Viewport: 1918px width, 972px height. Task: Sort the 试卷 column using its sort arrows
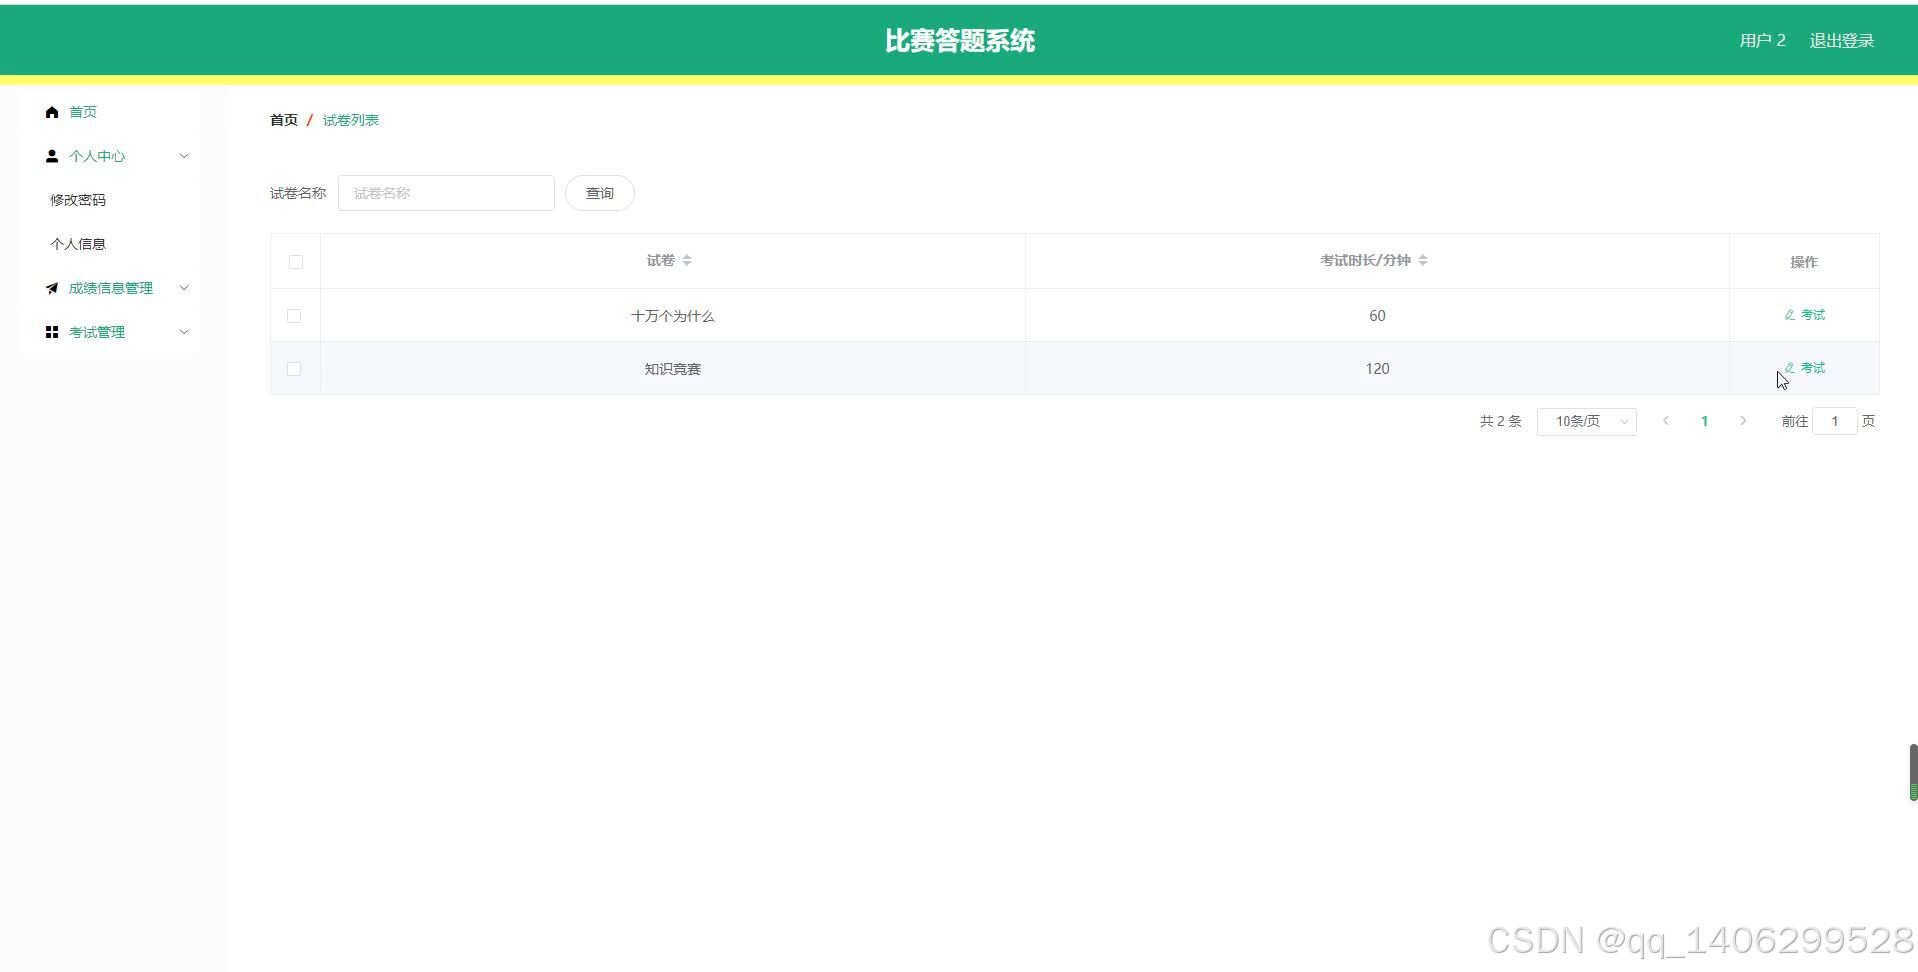(x=688, y=259)
